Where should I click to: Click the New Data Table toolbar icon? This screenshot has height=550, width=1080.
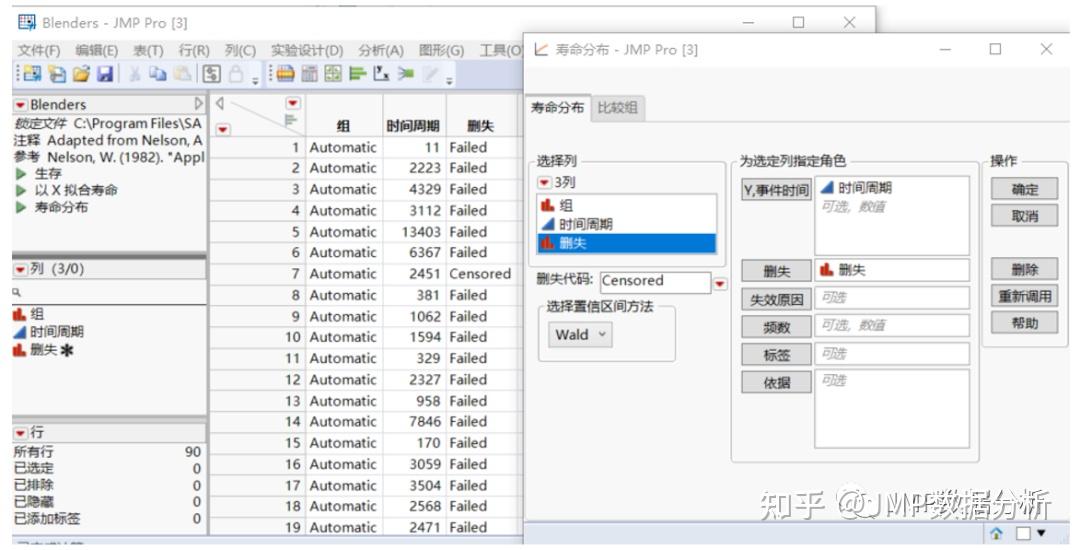click(x=32, y=74)
